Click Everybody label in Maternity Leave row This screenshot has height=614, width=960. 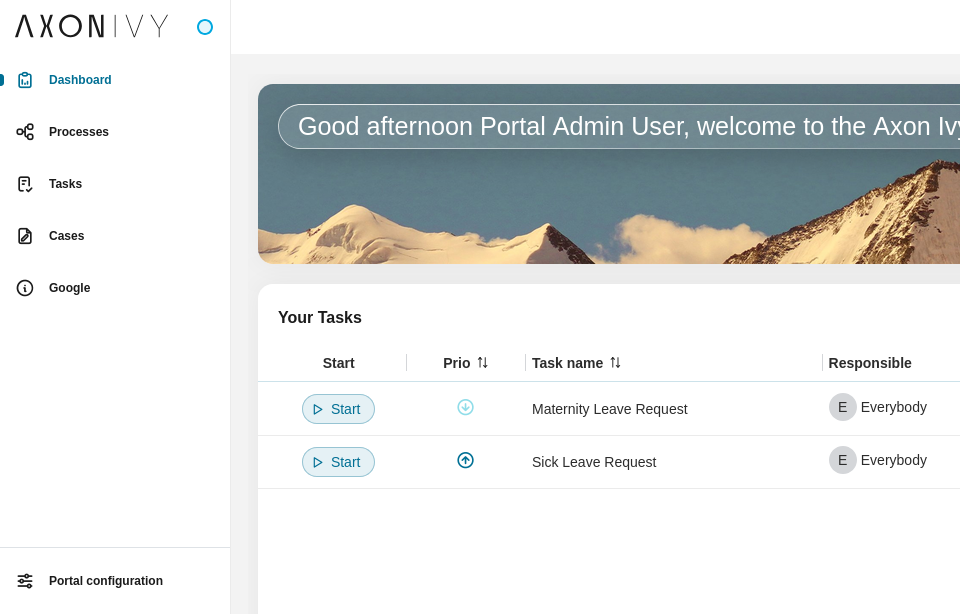point(894,407)
